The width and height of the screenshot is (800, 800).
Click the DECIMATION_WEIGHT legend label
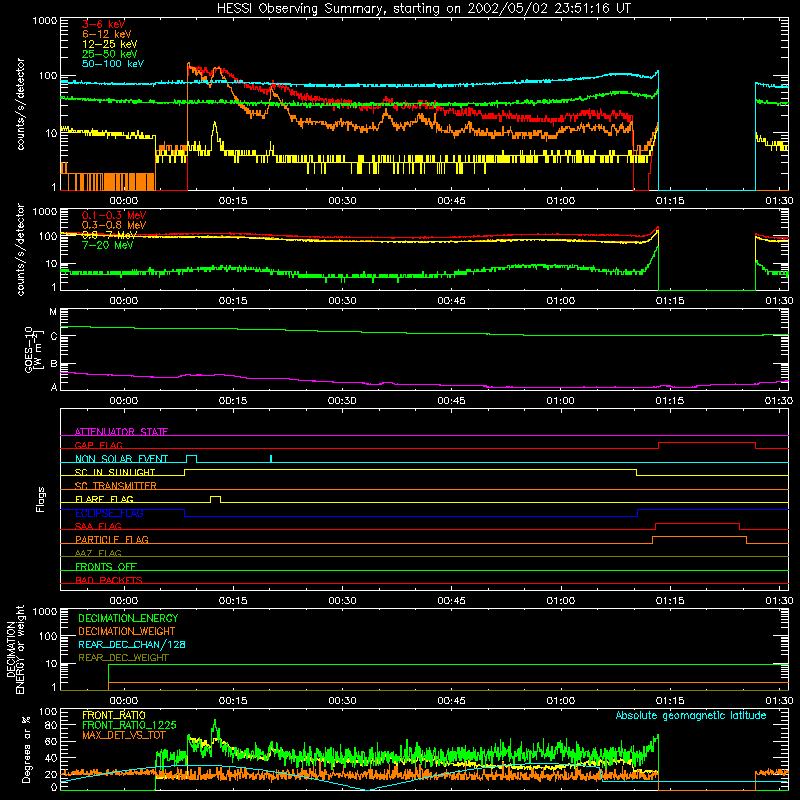(127, 631)
